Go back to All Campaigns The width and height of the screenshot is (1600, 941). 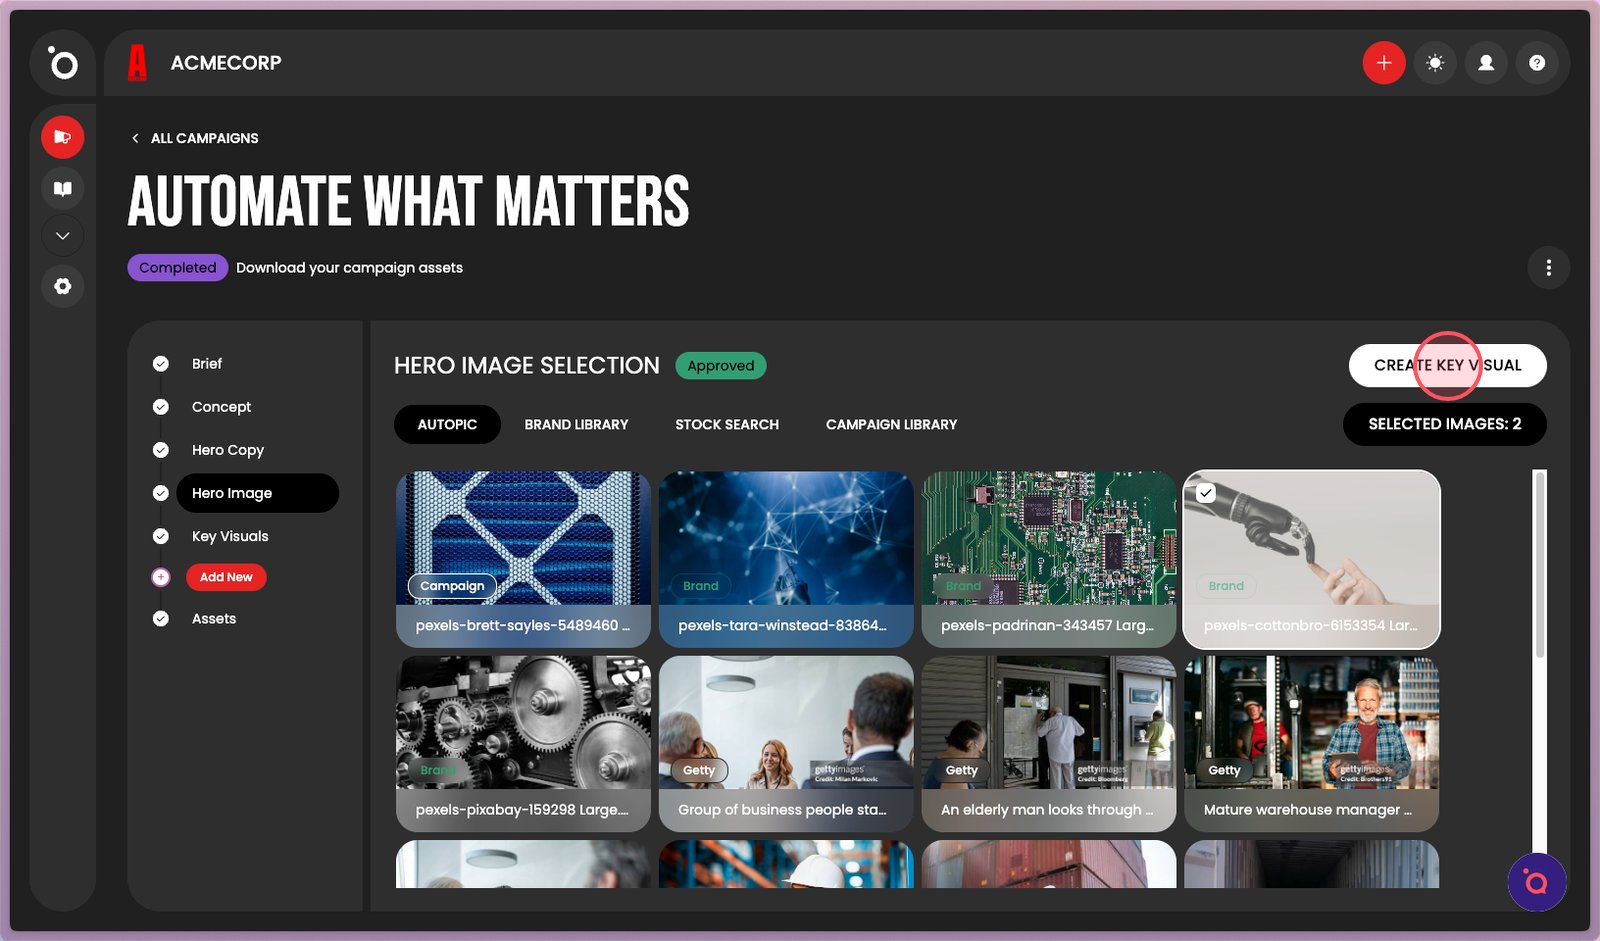tap(195, 138)
